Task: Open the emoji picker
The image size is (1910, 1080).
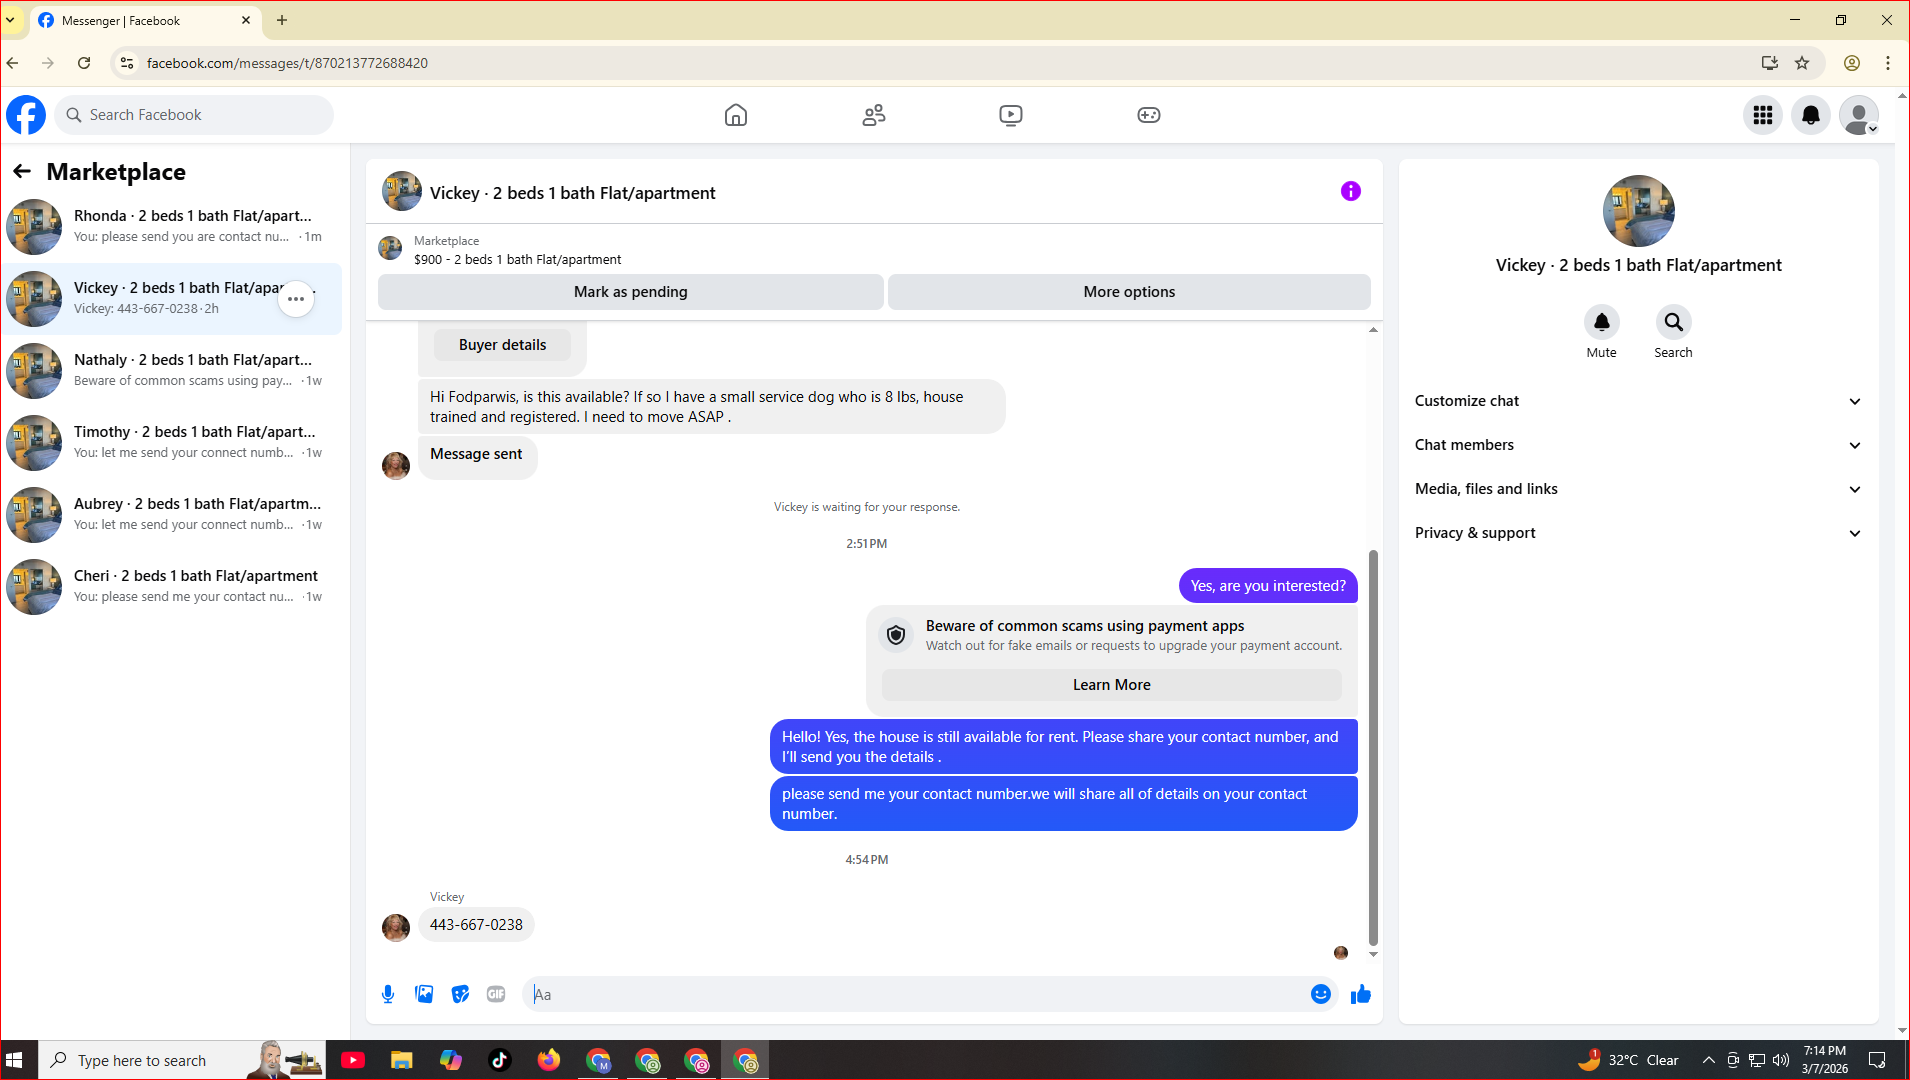Action: (1321, 994)
